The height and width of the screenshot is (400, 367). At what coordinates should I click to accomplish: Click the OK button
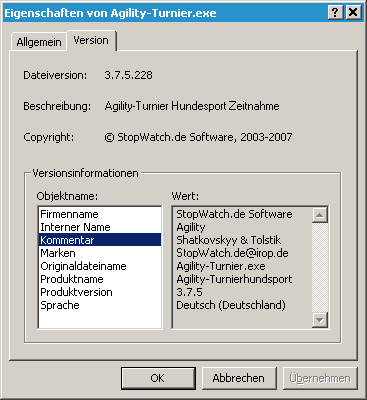[158, 378]
